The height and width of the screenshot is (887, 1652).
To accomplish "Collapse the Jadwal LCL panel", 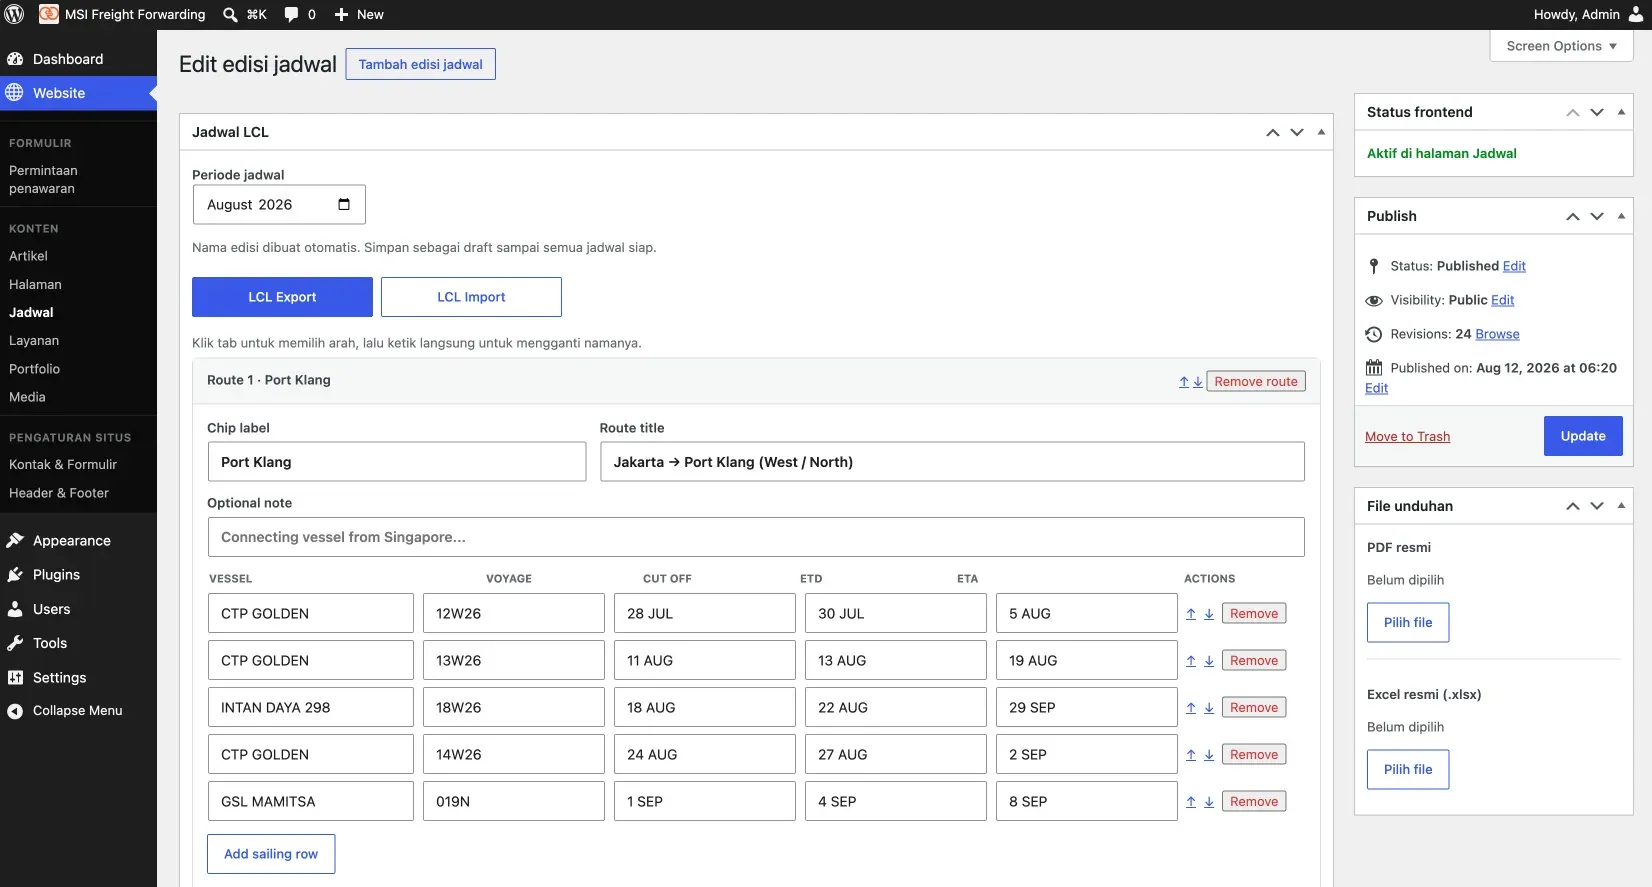I will pos(1321,132).
